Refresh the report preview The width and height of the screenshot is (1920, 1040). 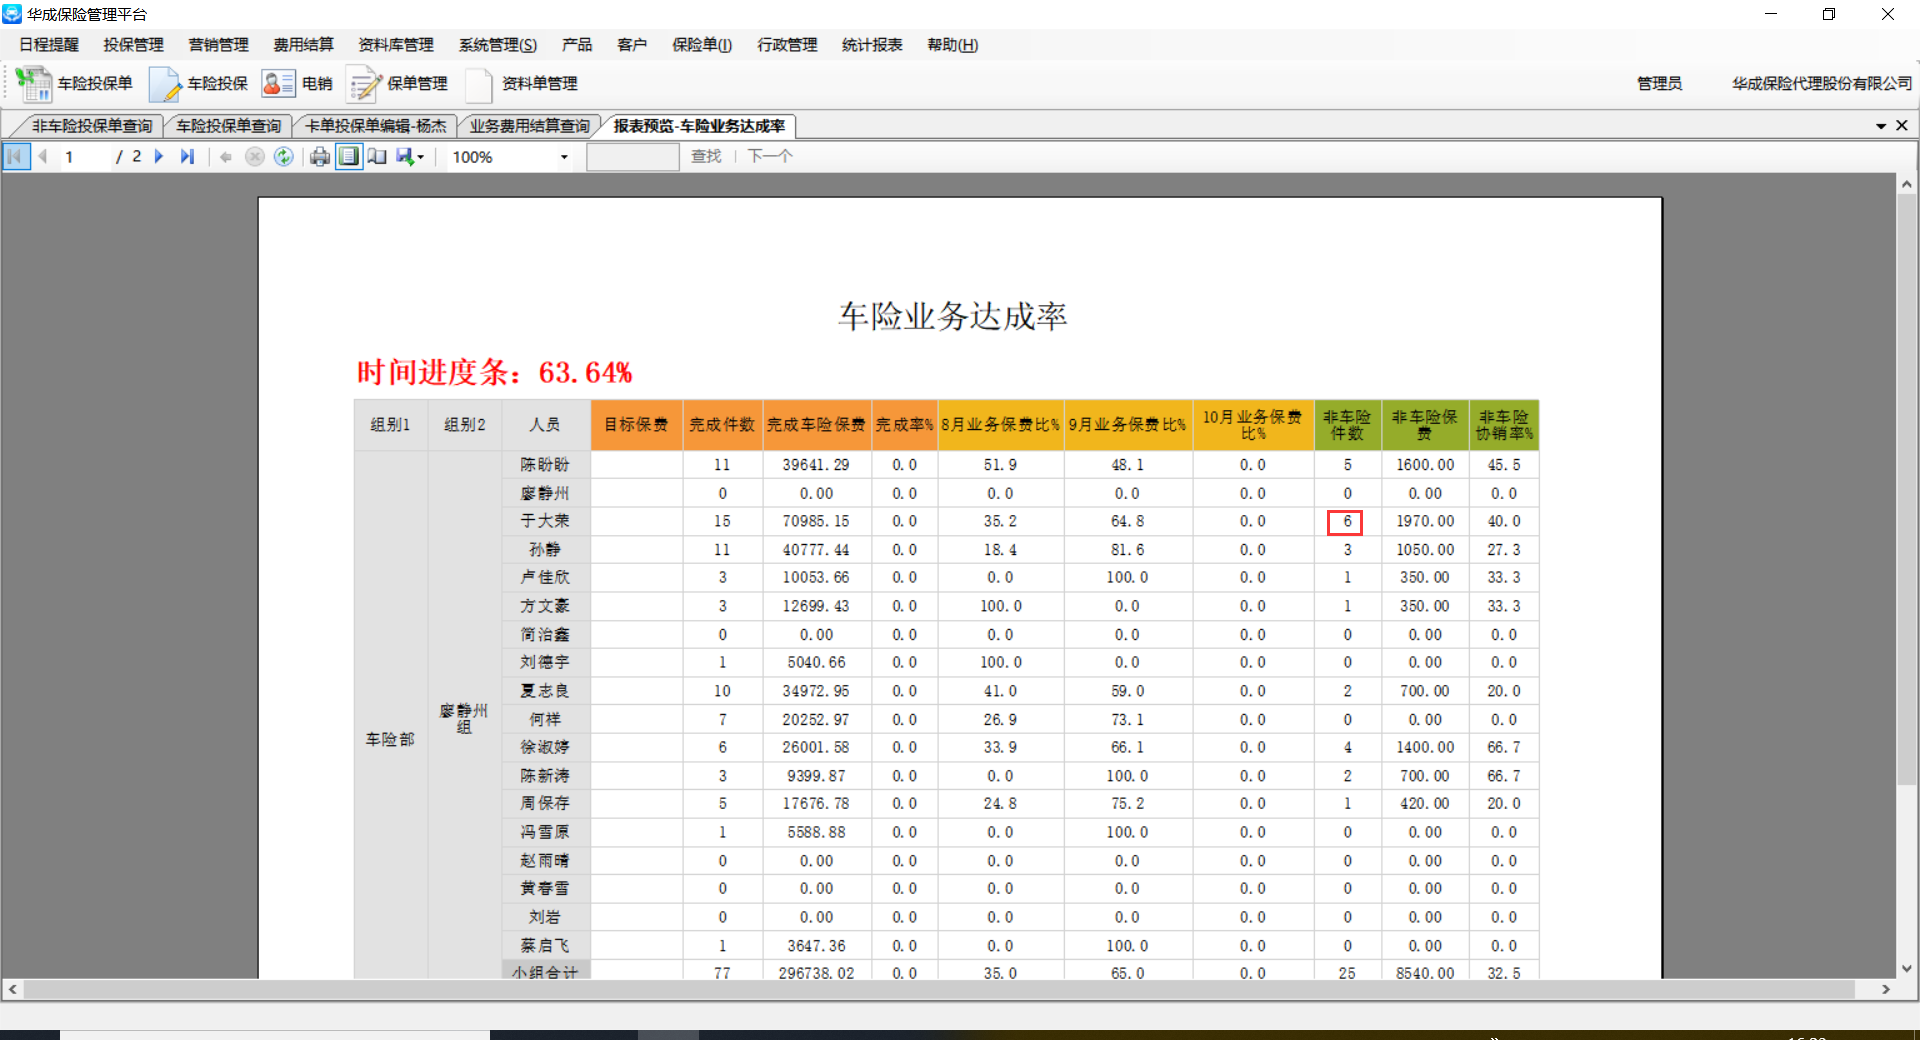[x=284, y=157]
